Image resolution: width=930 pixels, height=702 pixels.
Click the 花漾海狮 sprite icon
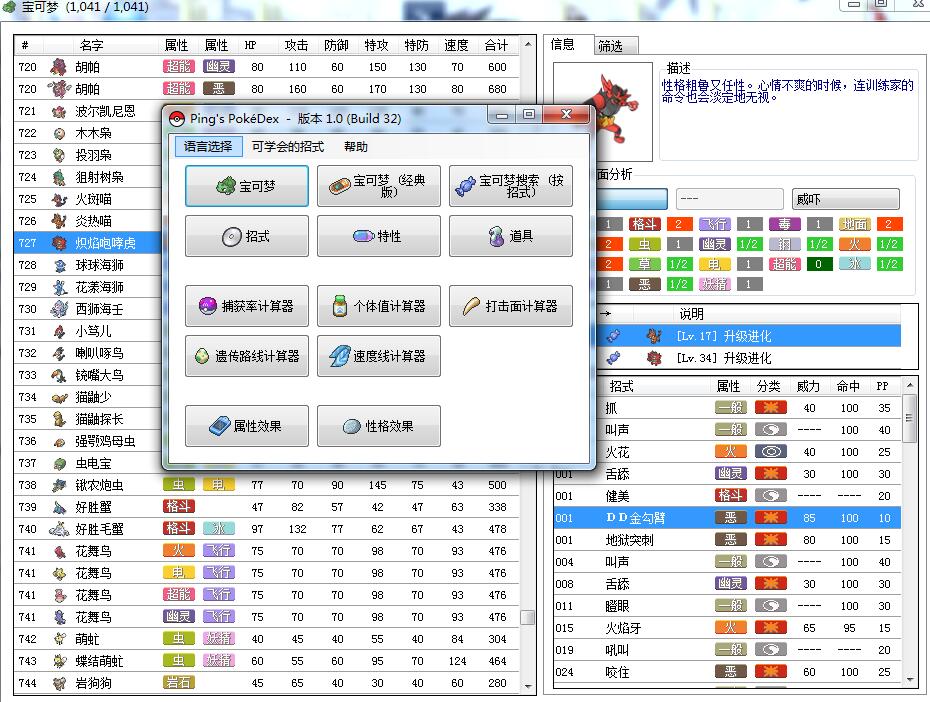59,287
